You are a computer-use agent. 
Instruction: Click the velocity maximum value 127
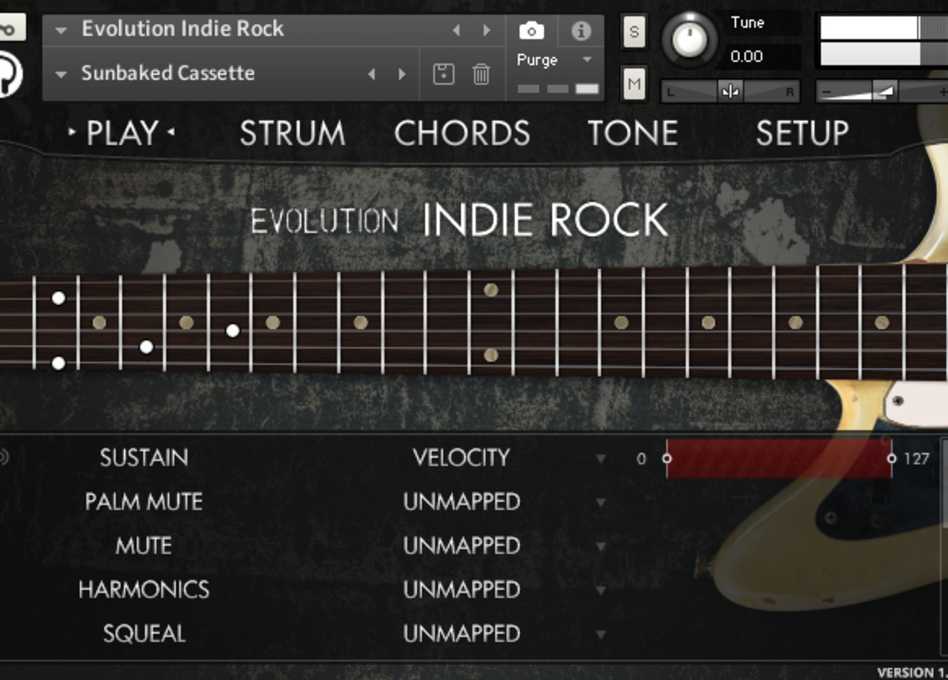pyautogui.click(x=917, y=459)
